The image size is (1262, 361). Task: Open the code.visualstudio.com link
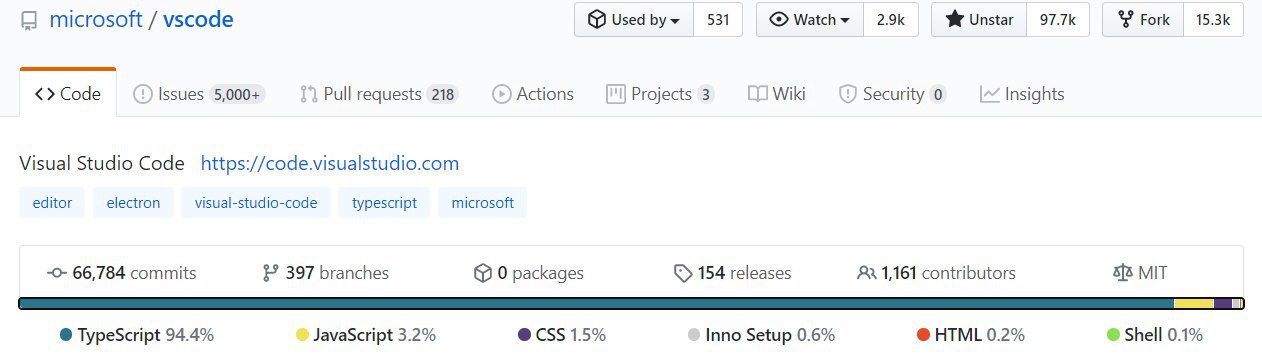point(330,163)
